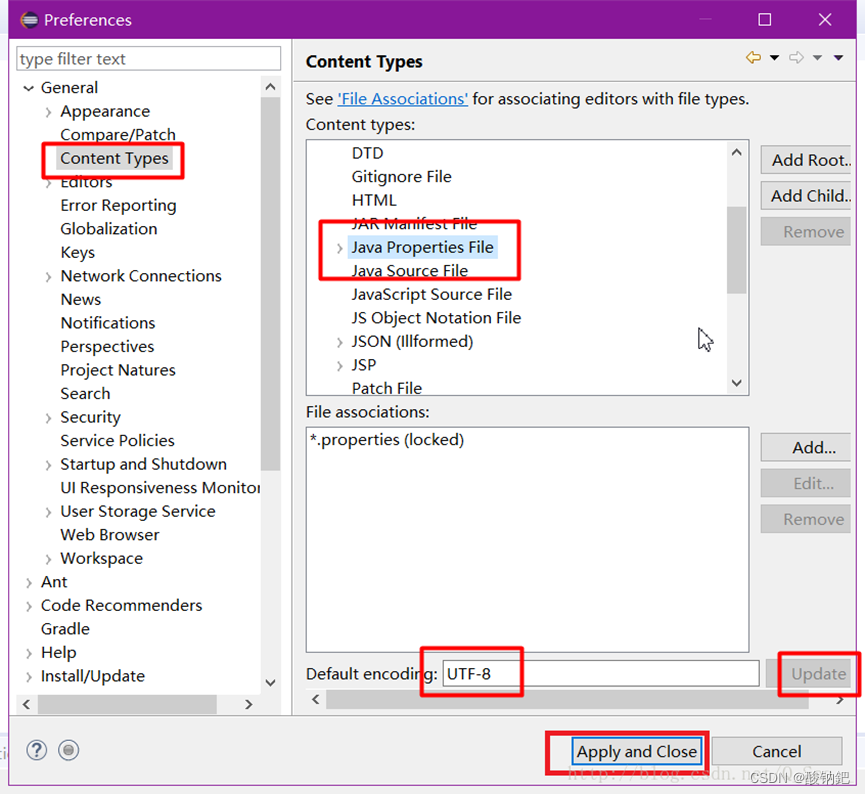
Task: Open Service Policies preference page
Action: (118, 440)
